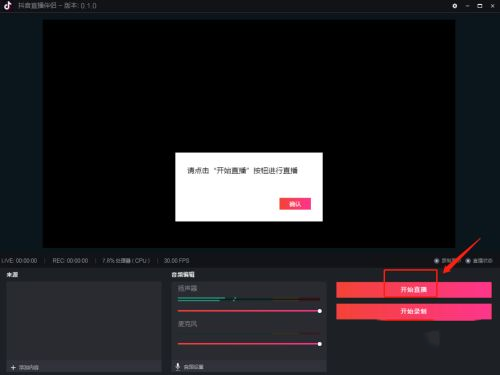Open audio settings via microphone icon

click(x=178, y=367)
